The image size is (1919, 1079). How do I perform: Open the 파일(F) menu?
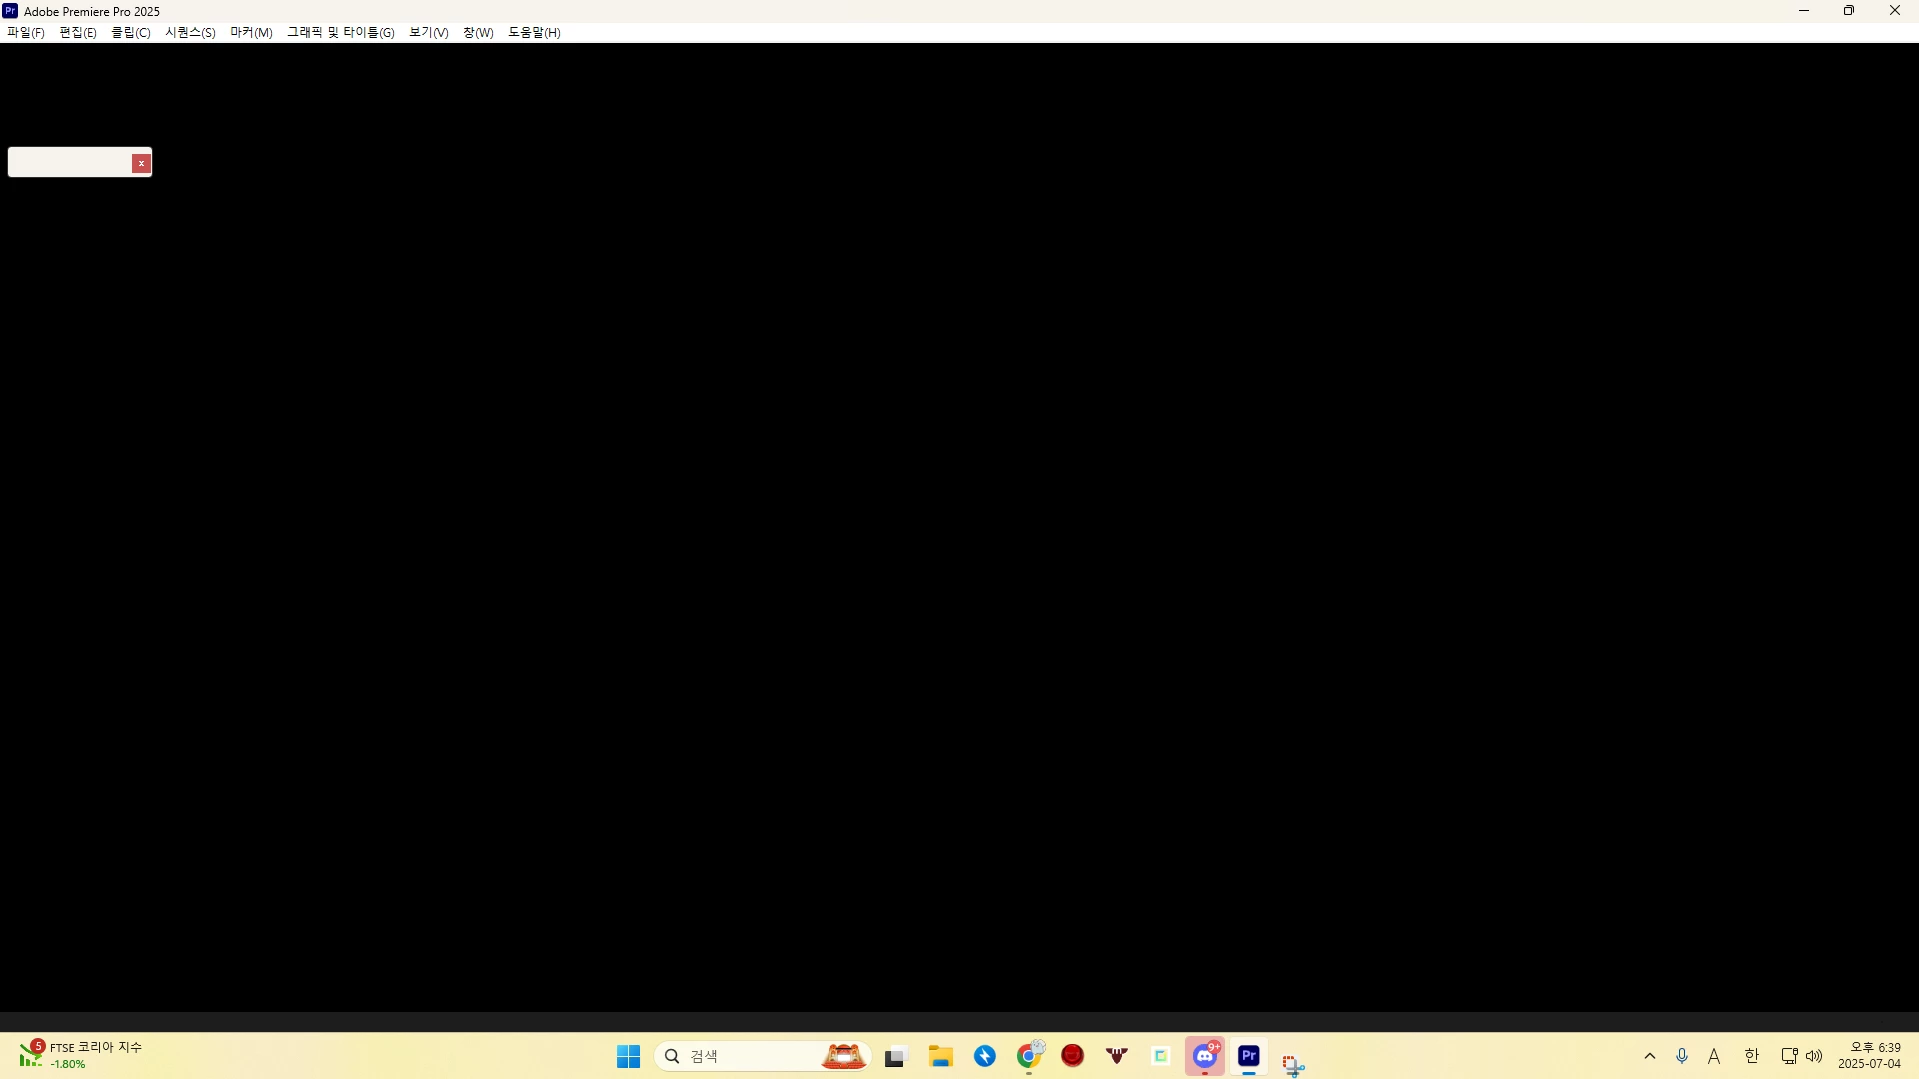point(26,33)
